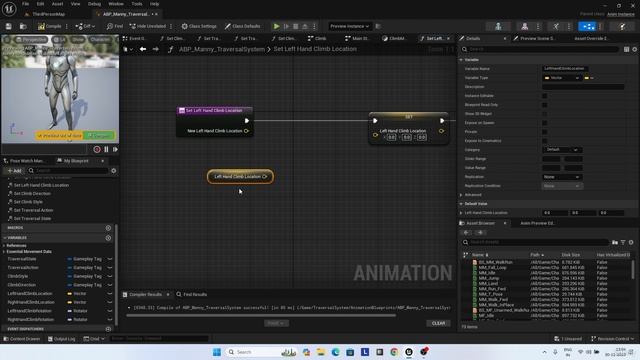Screen dimensions: 640x360
Task: Pause the preview viewport playback
Action: [x=107, y=149]
